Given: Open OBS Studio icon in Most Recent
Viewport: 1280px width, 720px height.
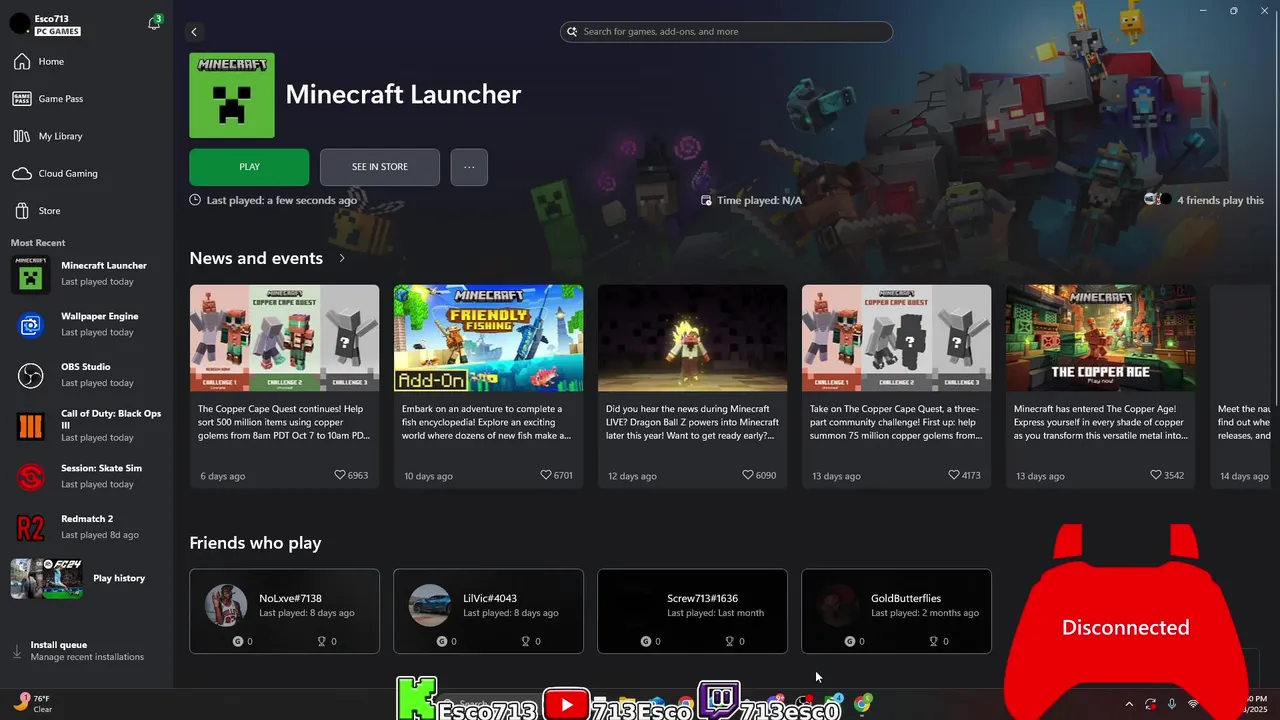Looking at the screenshot, I should 30,375.
